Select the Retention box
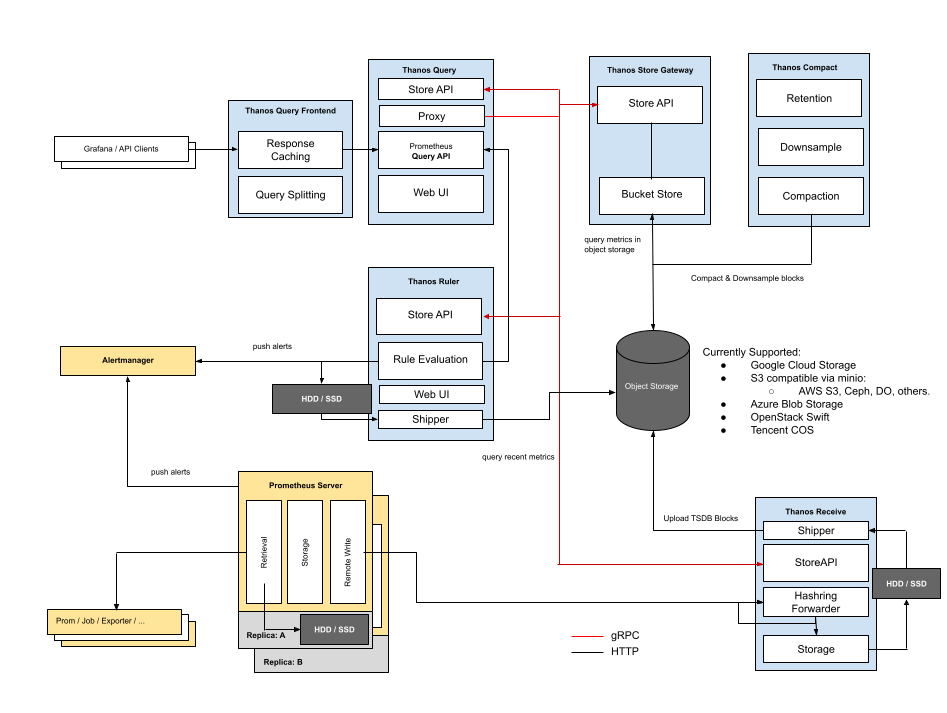This screenshot has width=947, height=713. (x=809, y=98)
